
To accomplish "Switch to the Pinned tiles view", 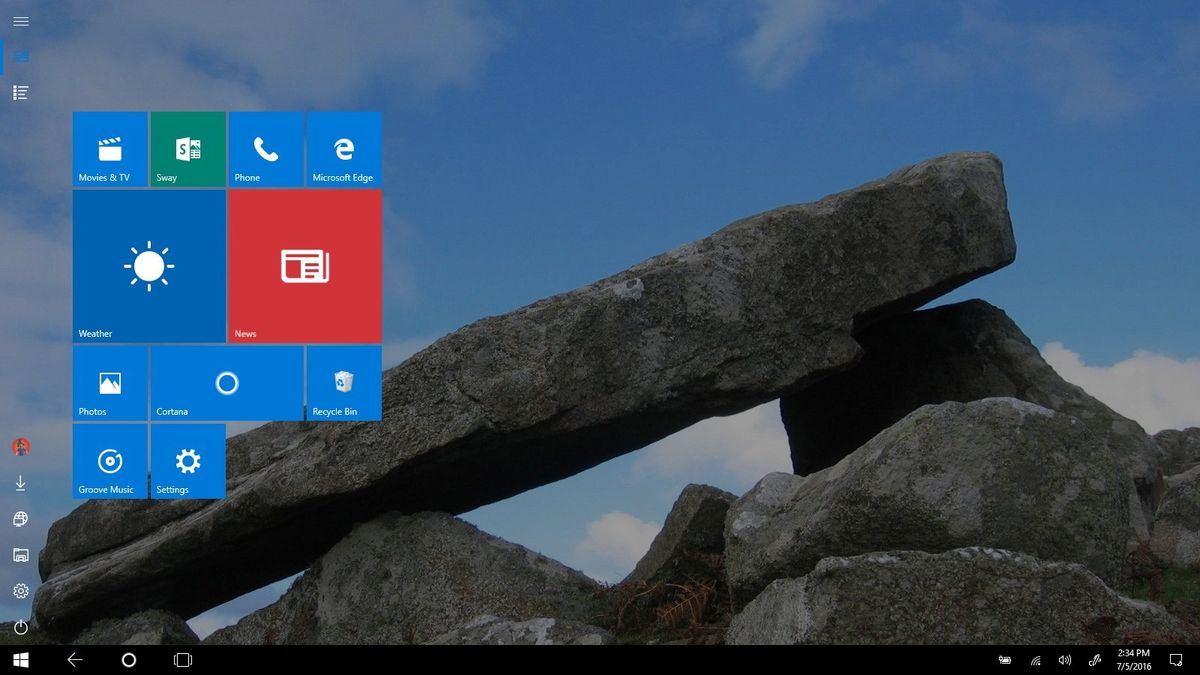I will coord(20,56).
